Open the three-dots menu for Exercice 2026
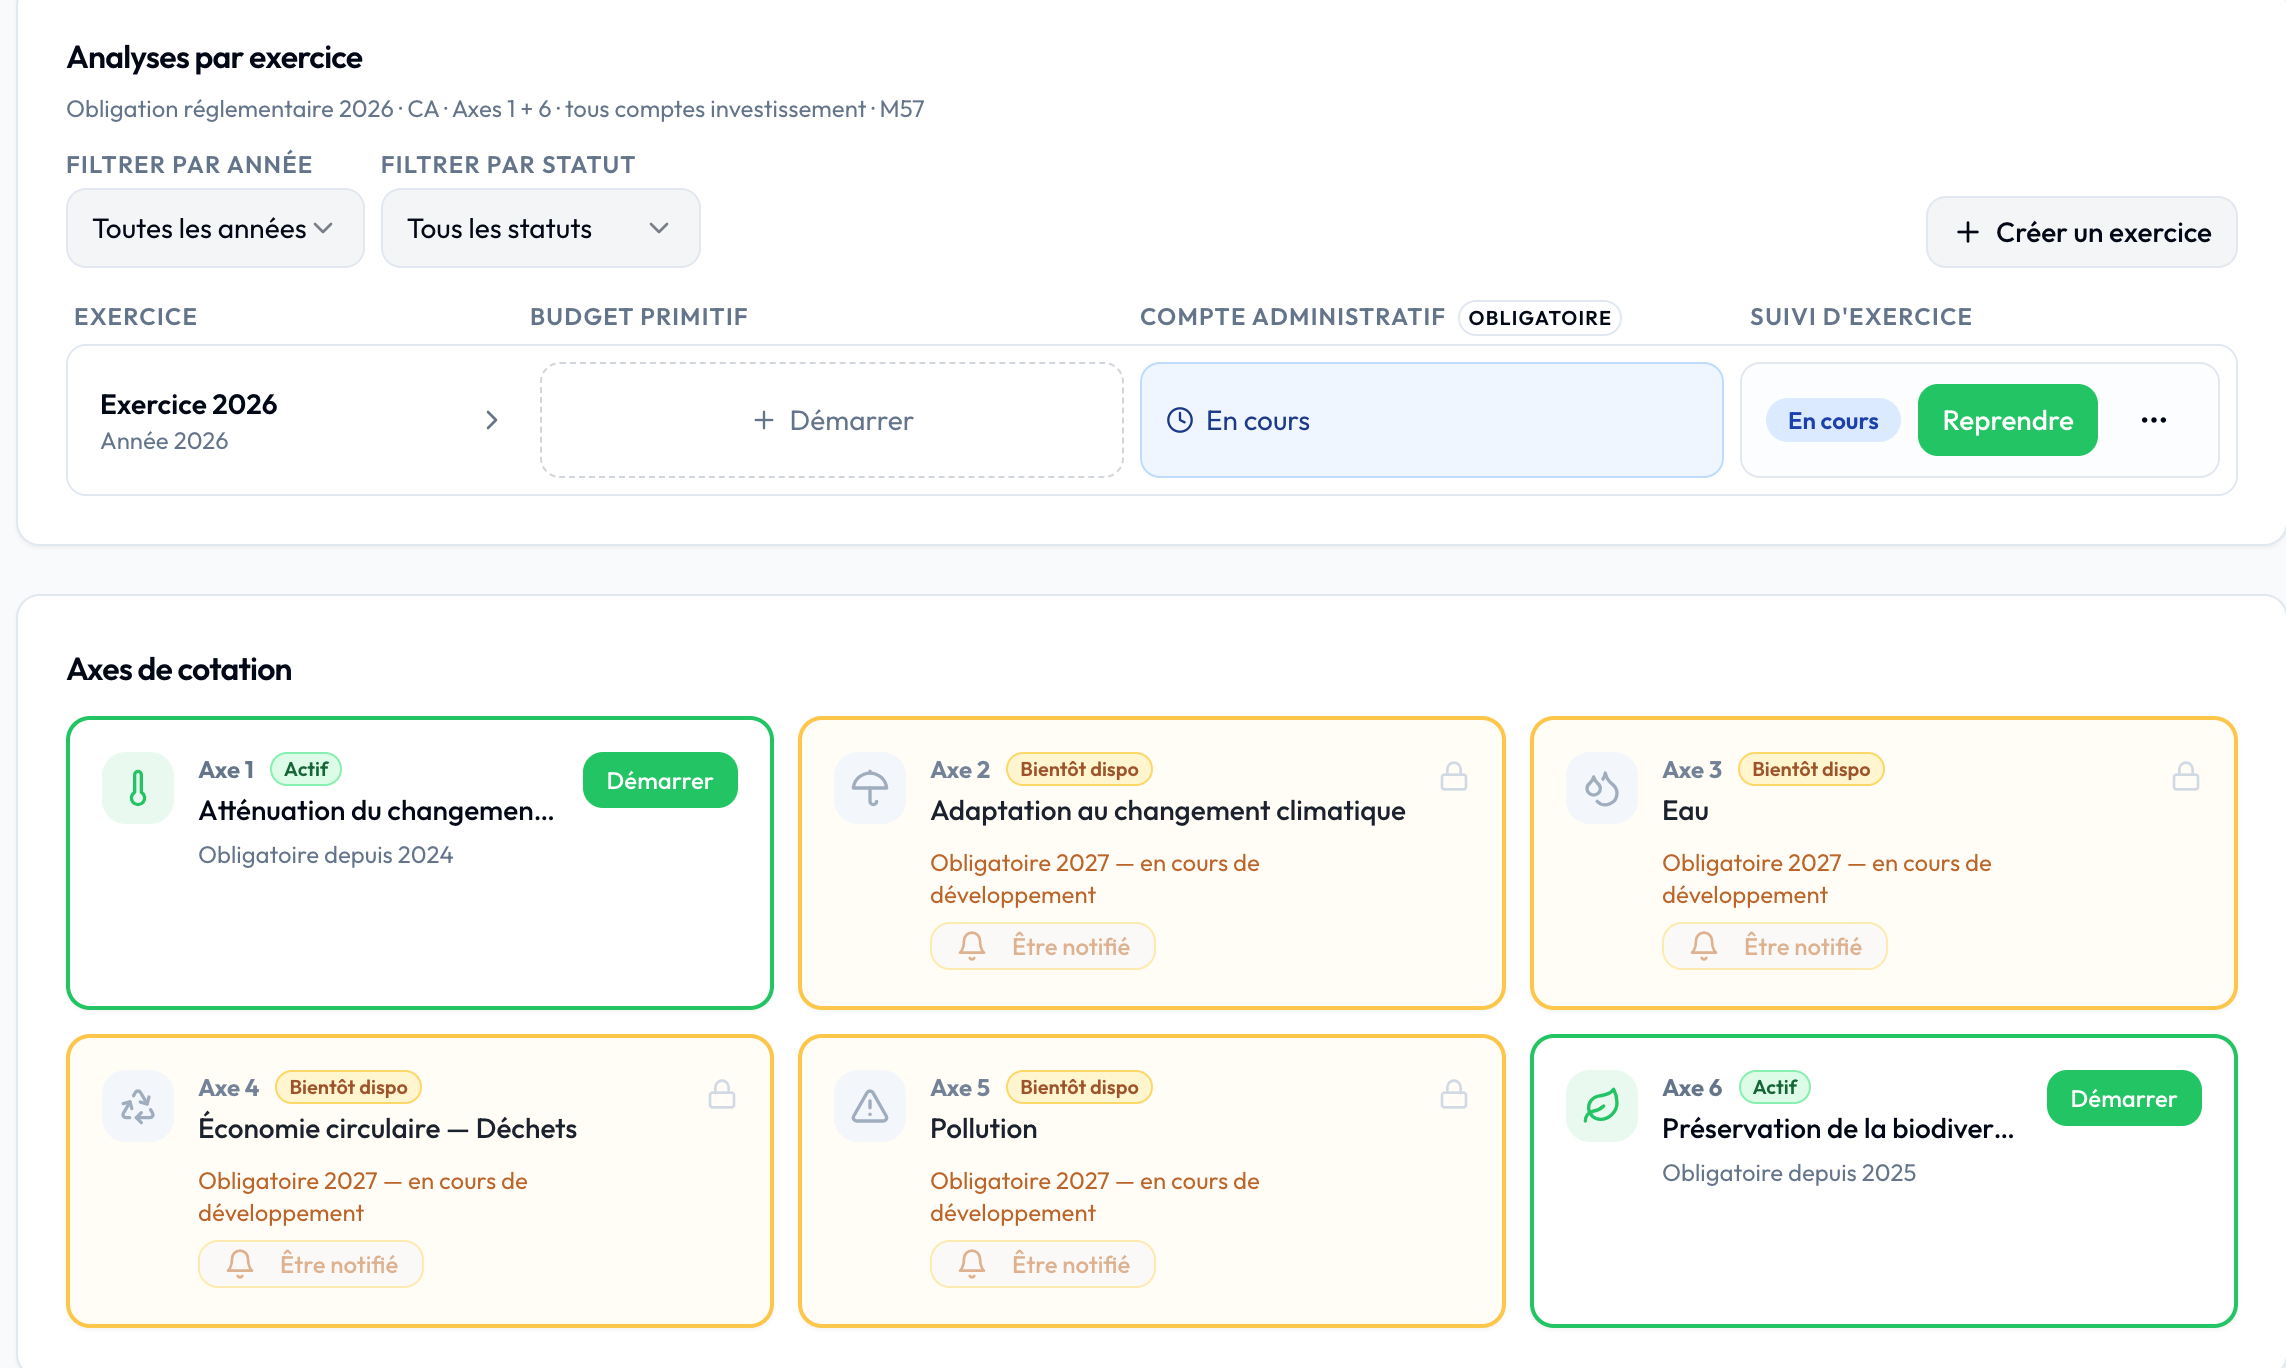 click(x=2154, y=420)
